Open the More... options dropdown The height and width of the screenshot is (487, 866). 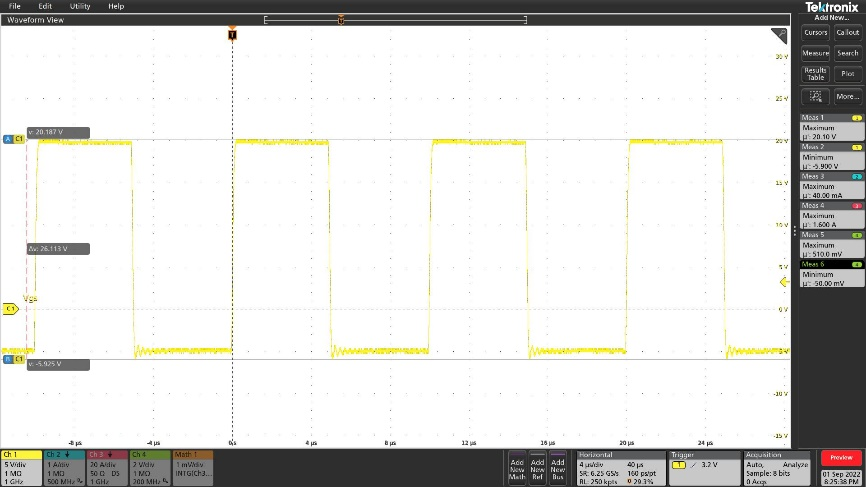[x=847, y=97]
